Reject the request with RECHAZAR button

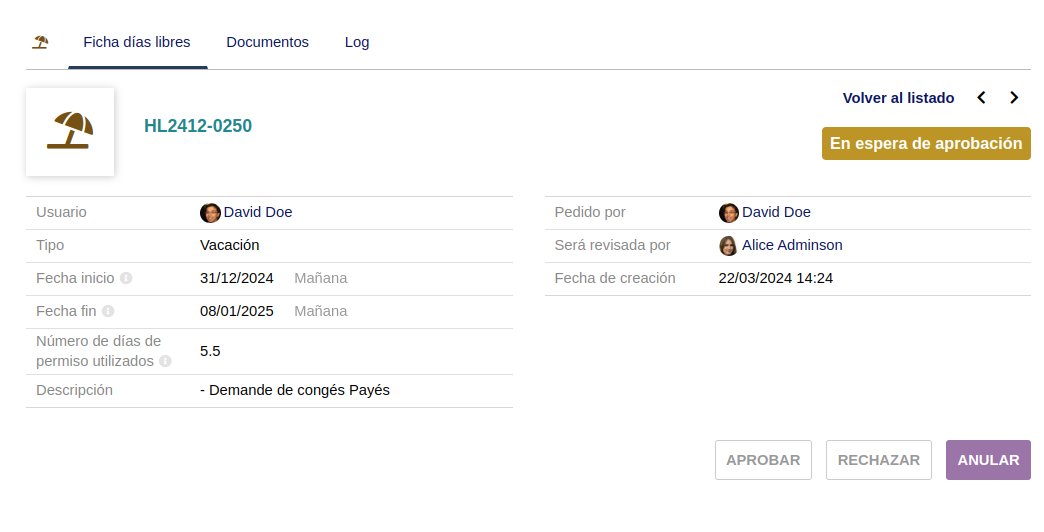pos(879,460)
